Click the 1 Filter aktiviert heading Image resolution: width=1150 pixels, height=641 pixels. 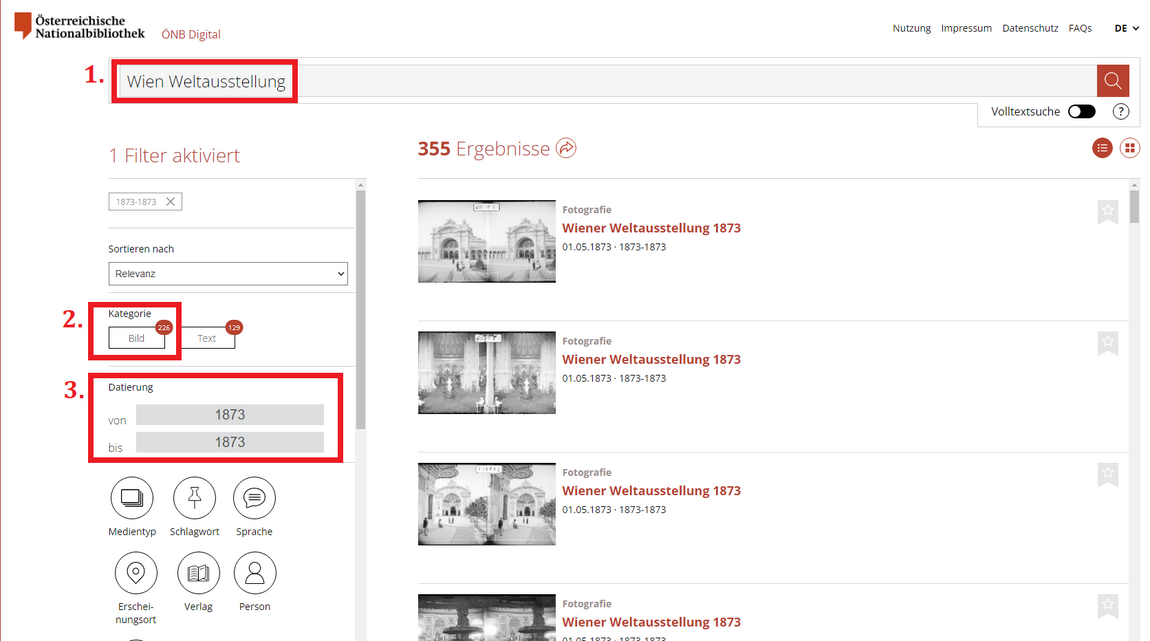click(175, 155)
